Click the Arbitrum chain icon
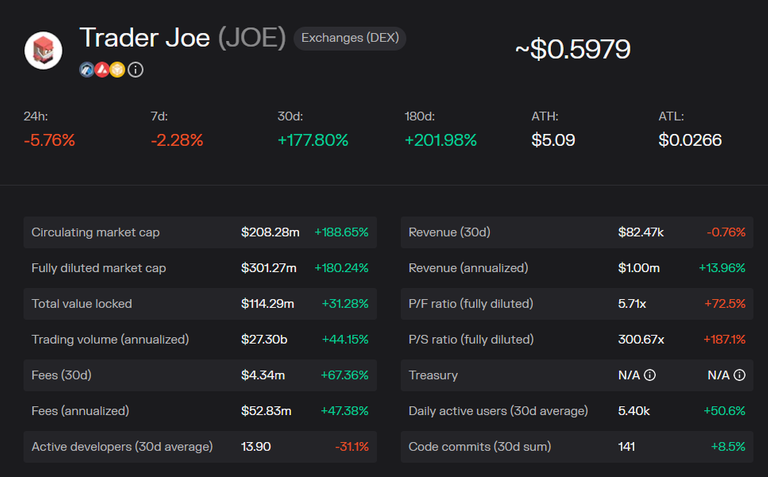This screenshot has height=477, width=768. (87, 70)
